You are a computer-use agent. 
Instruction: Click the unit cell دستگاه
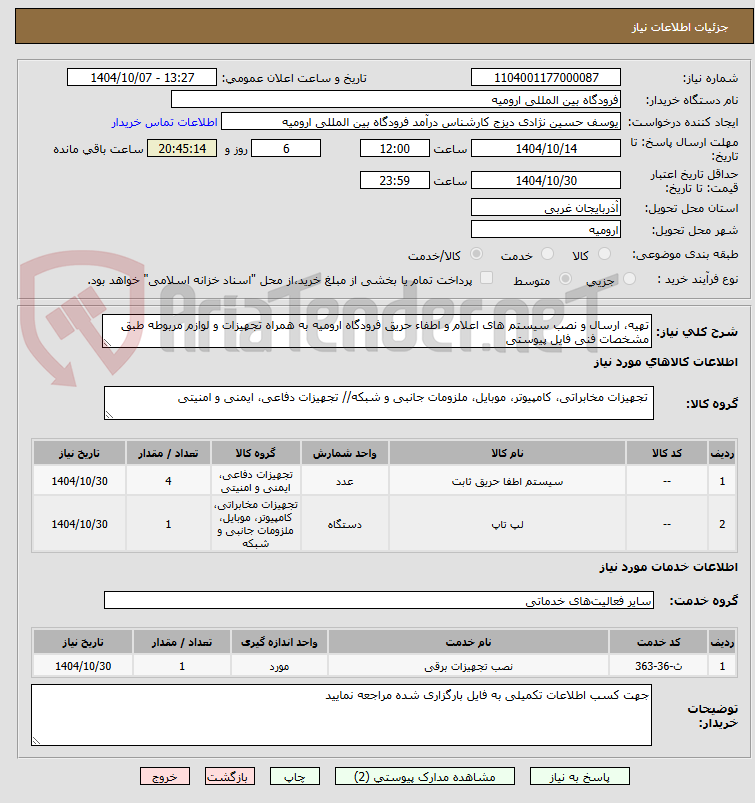pos(345,524)
